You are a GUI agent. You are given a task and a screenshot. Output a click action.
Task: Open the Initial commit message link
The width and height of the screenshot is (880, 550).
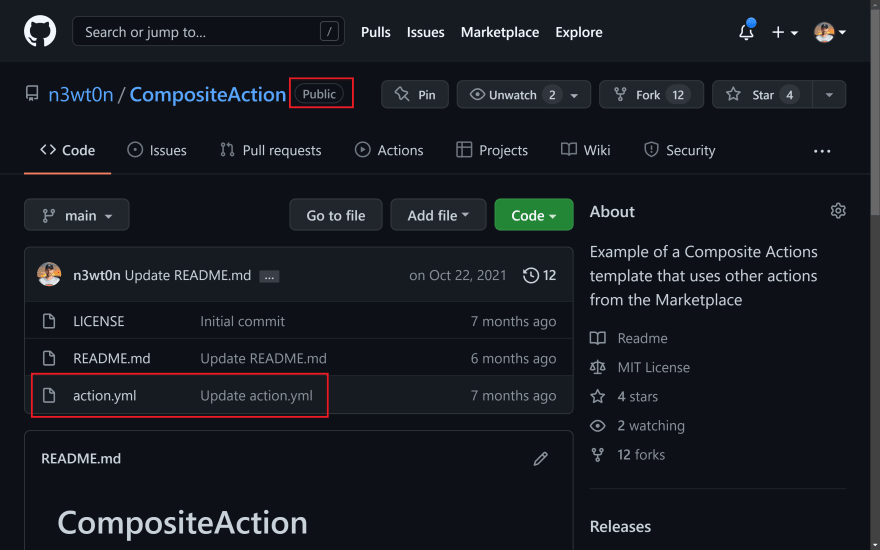pyautogui.click(x=242, y=322)
